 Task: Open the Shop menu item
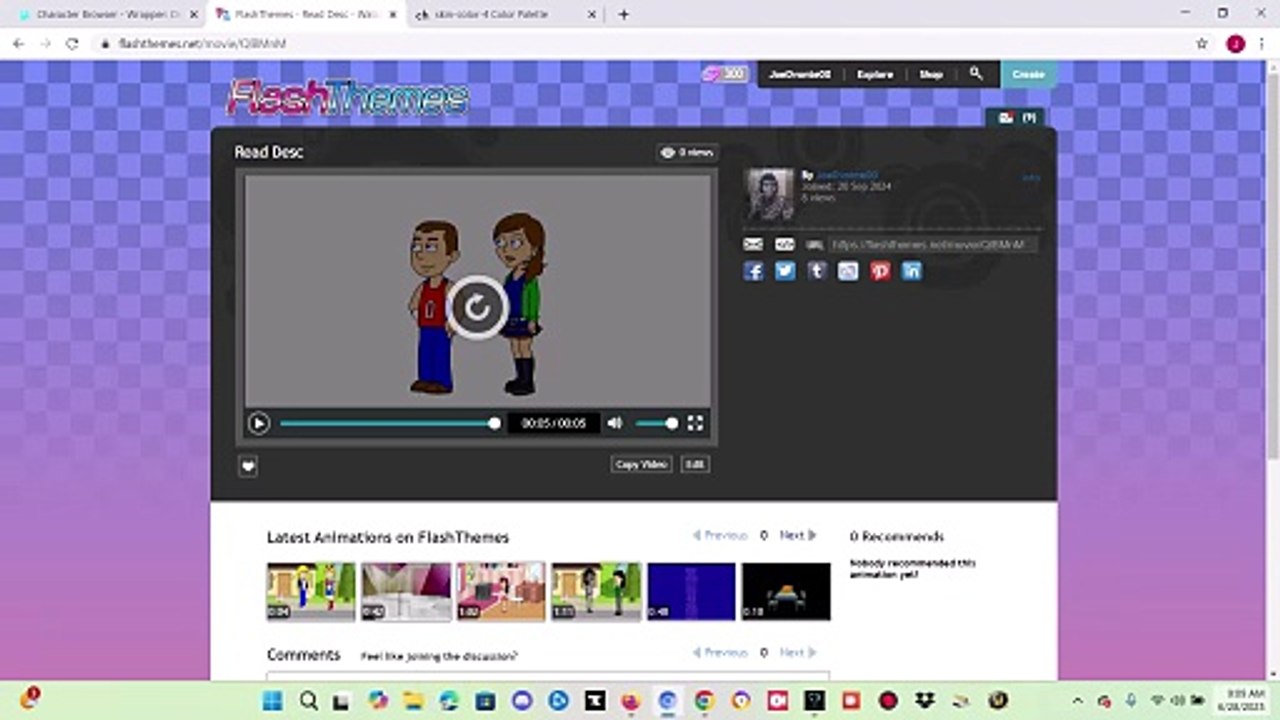point(931,74)
